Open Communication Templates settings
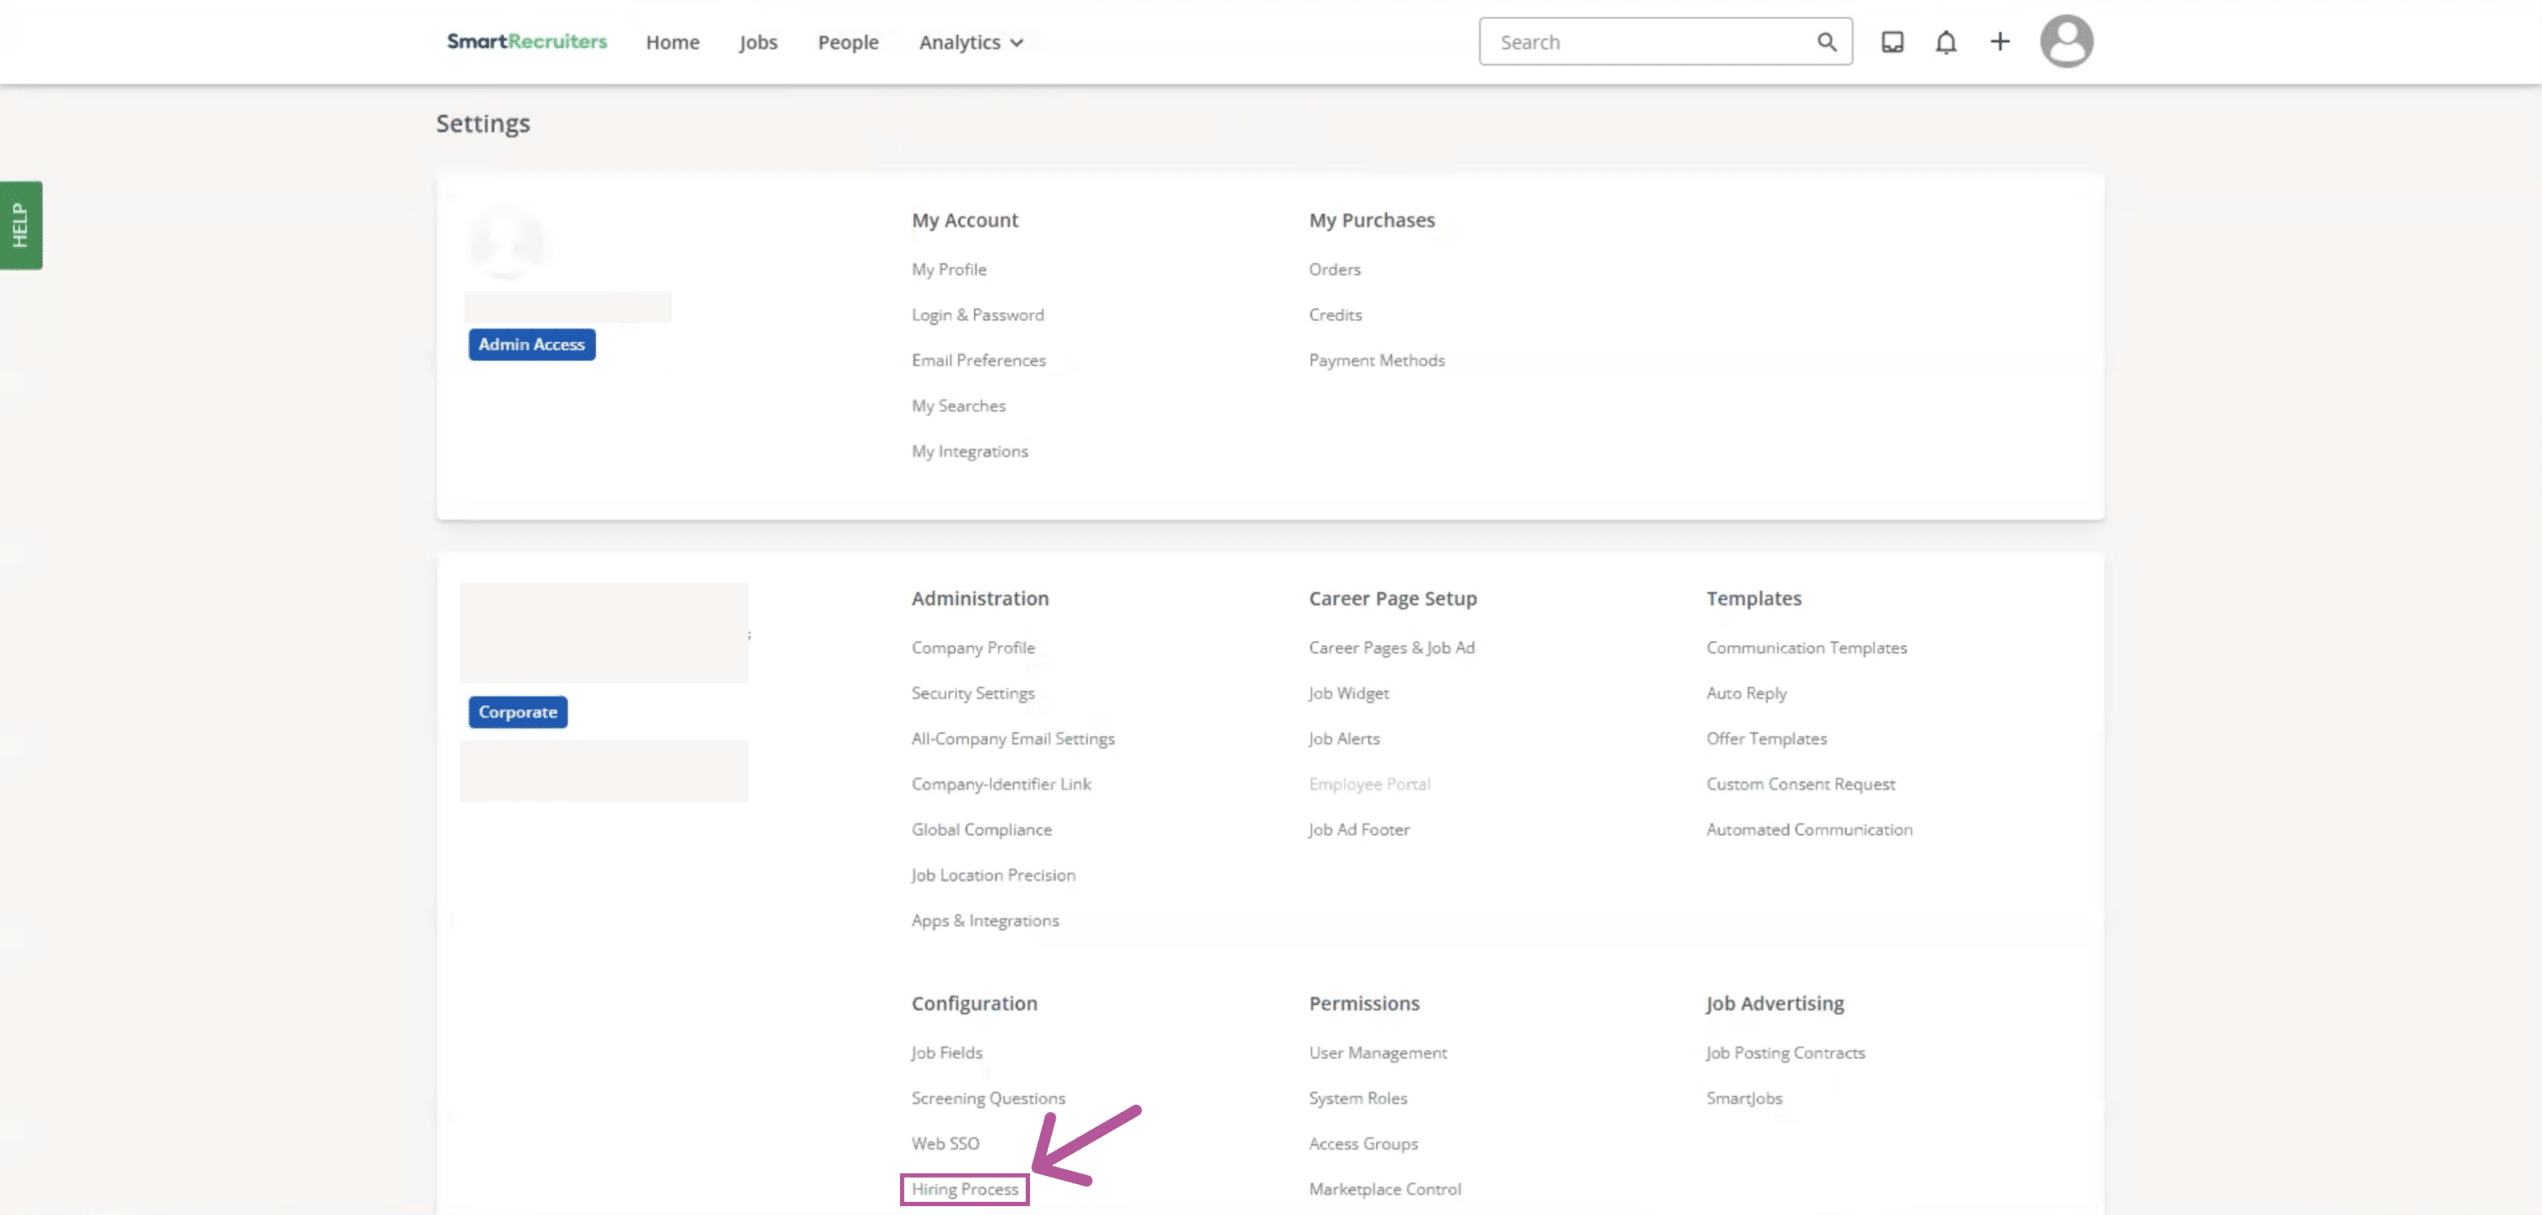This screenshot has height=1215, width=2542. coord(1806,648)
